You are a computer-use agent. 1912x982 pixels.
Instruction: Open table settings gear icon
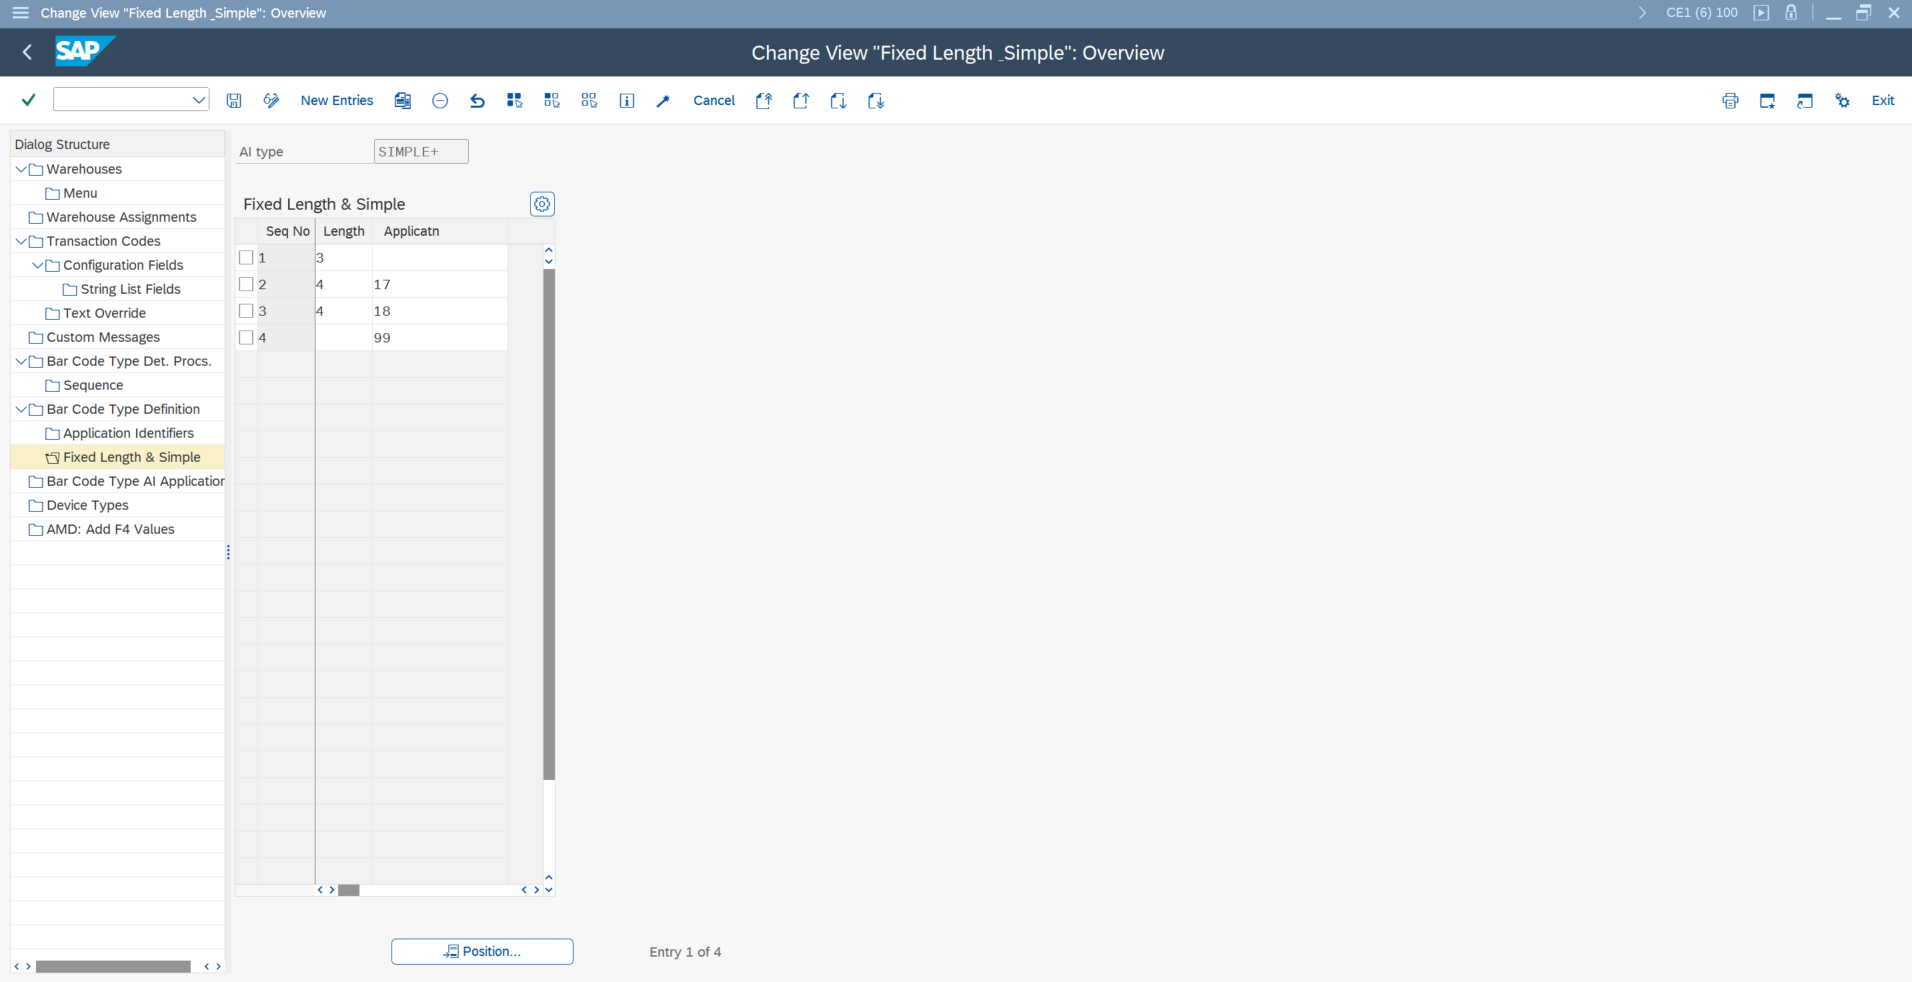pyautogui.click(x=542, y=204)
